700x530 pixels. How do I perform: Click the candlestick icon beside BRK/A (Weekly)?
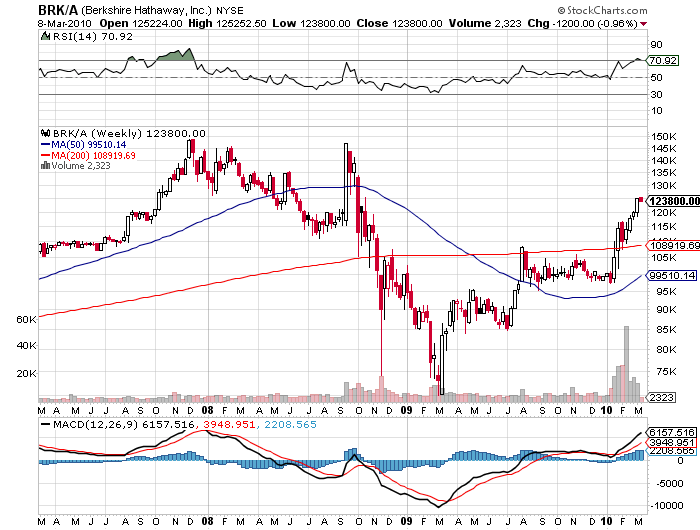coord(45,133)
